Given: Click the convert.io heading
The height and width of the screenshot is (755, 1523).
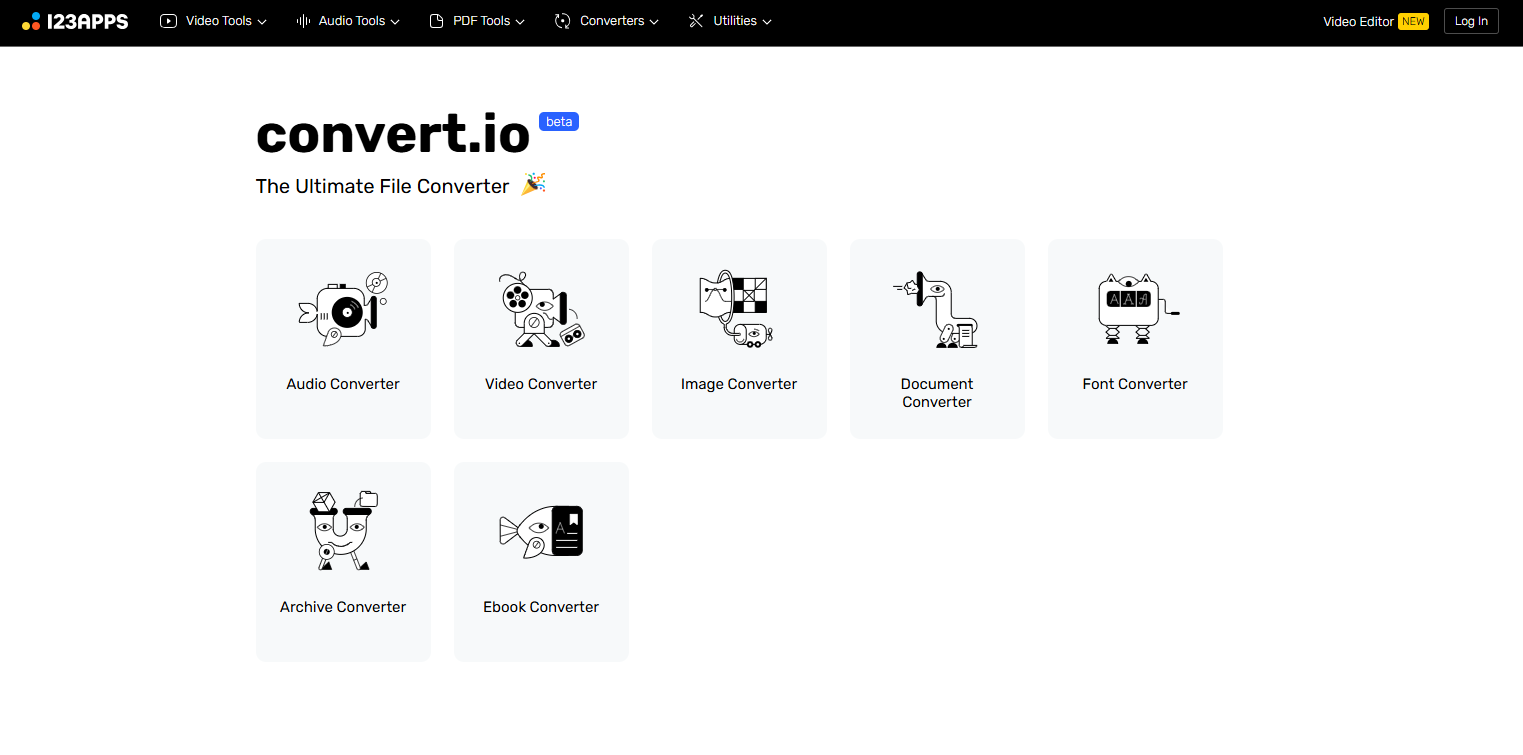Looking at the screenshot, I should coord(393,134).
